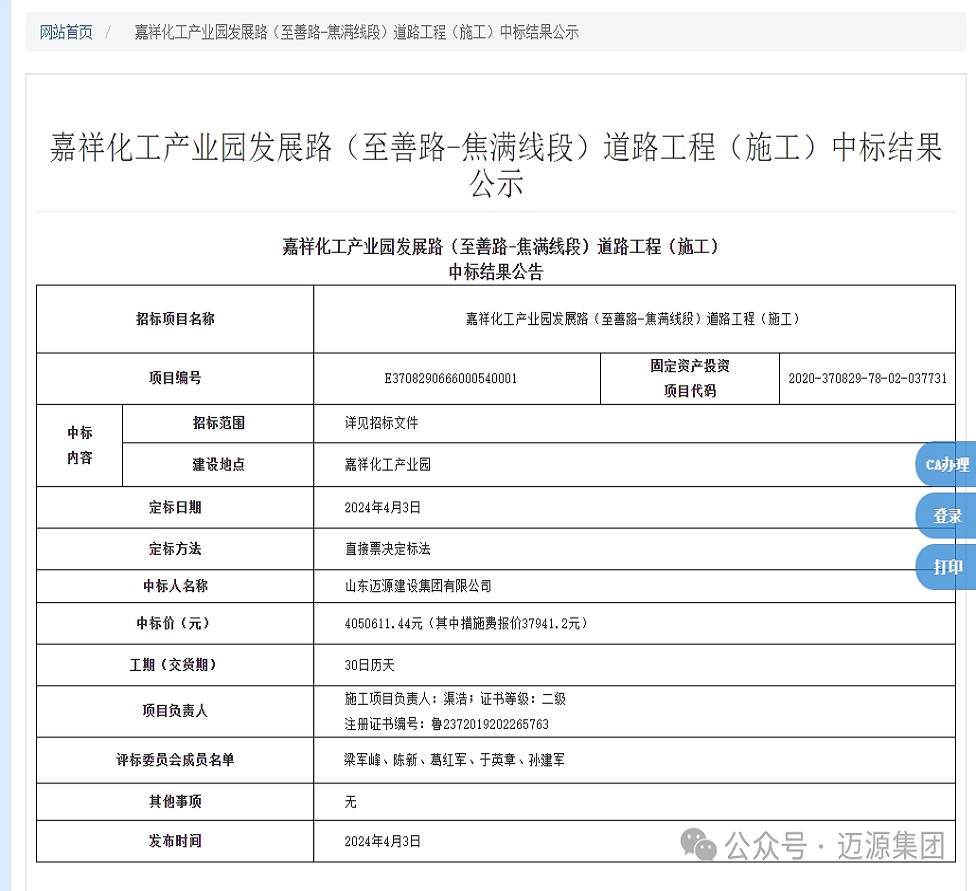
Task: Select the location value 嘉祥化工产业园
Action: click(388, 464)
